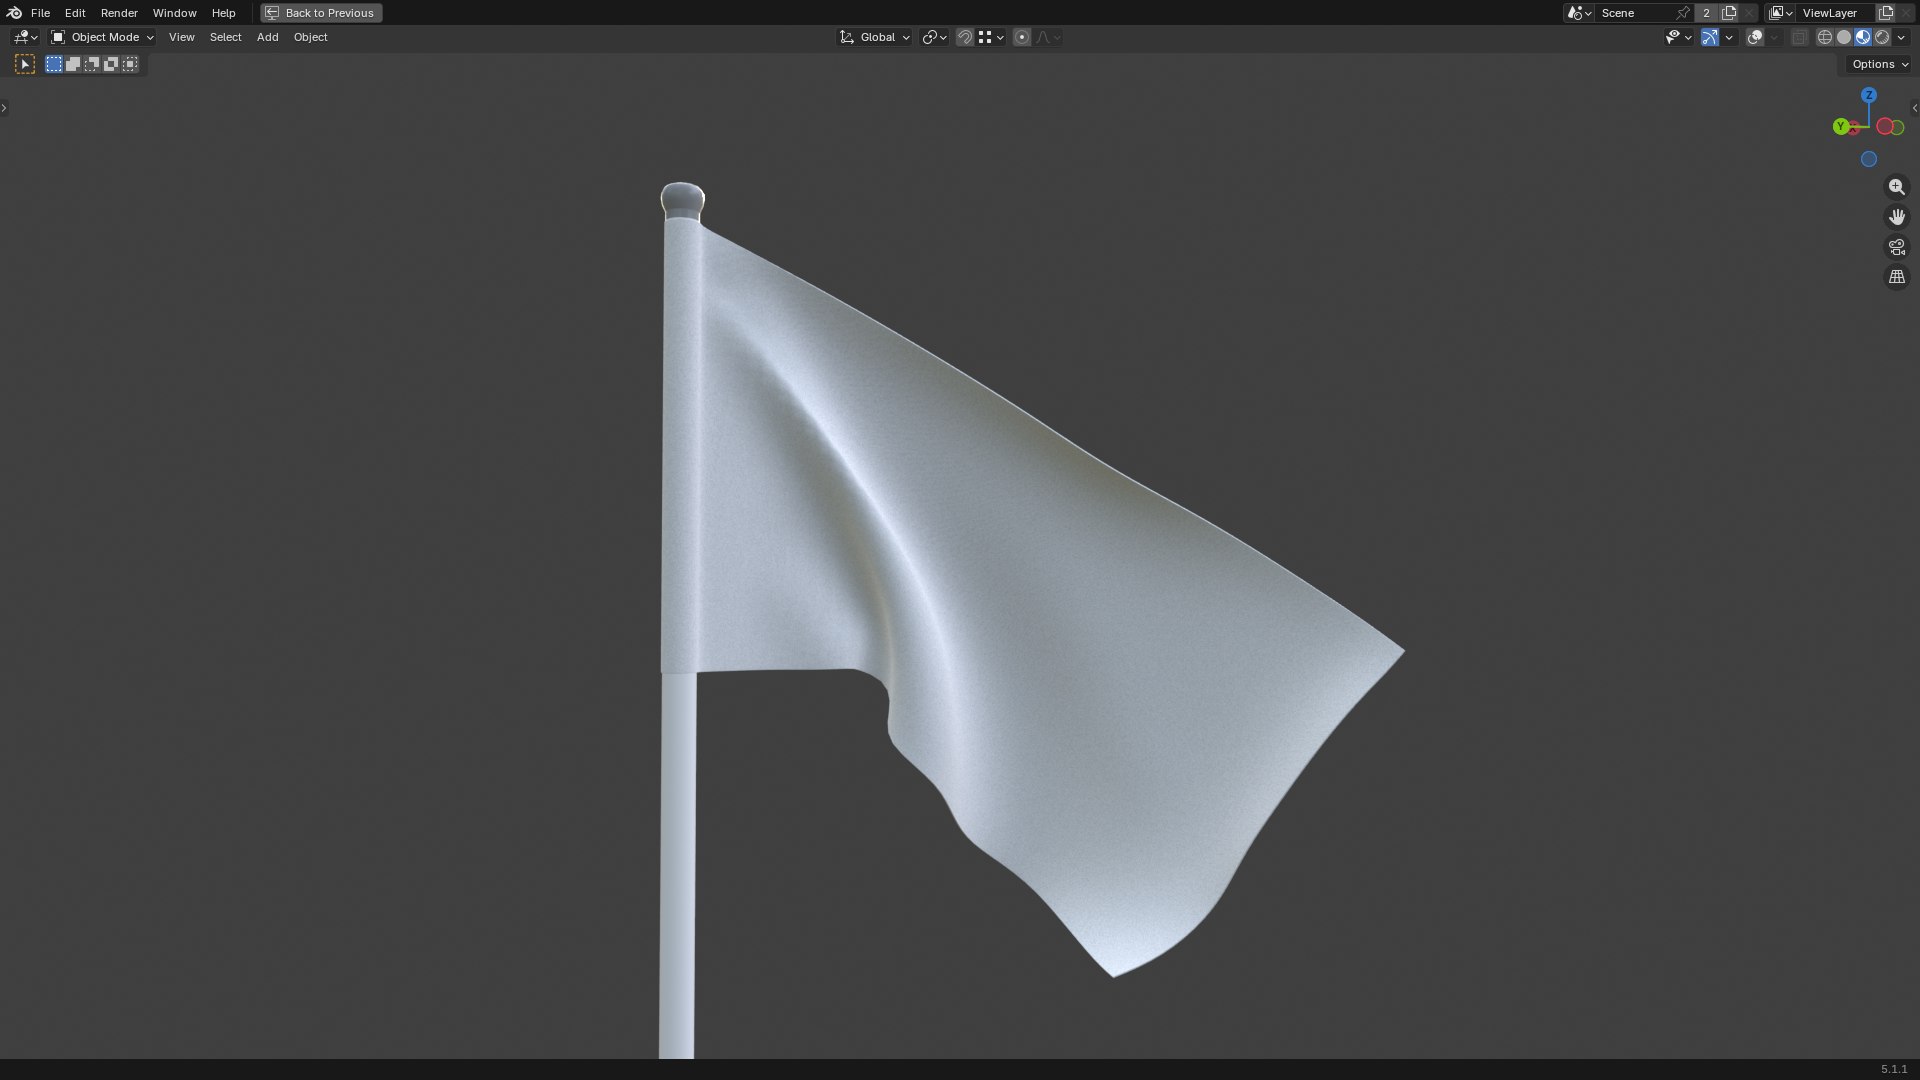Select the Select Box tool icon

click(x=25, y=64)
